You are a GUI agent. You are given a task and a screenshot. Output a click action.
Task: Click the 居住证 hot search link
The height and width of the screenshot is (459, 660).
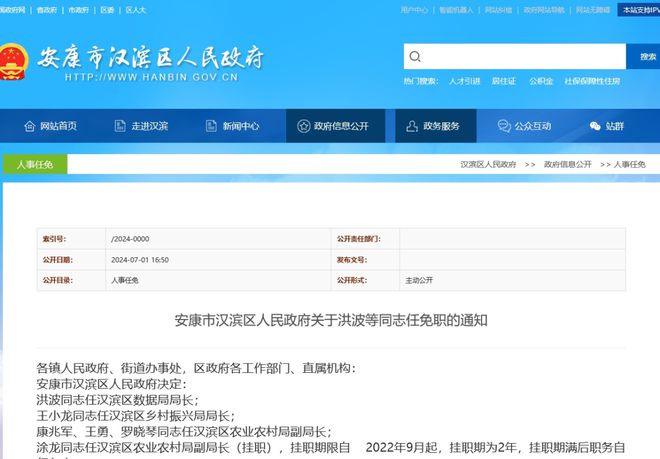coord(504,81)
